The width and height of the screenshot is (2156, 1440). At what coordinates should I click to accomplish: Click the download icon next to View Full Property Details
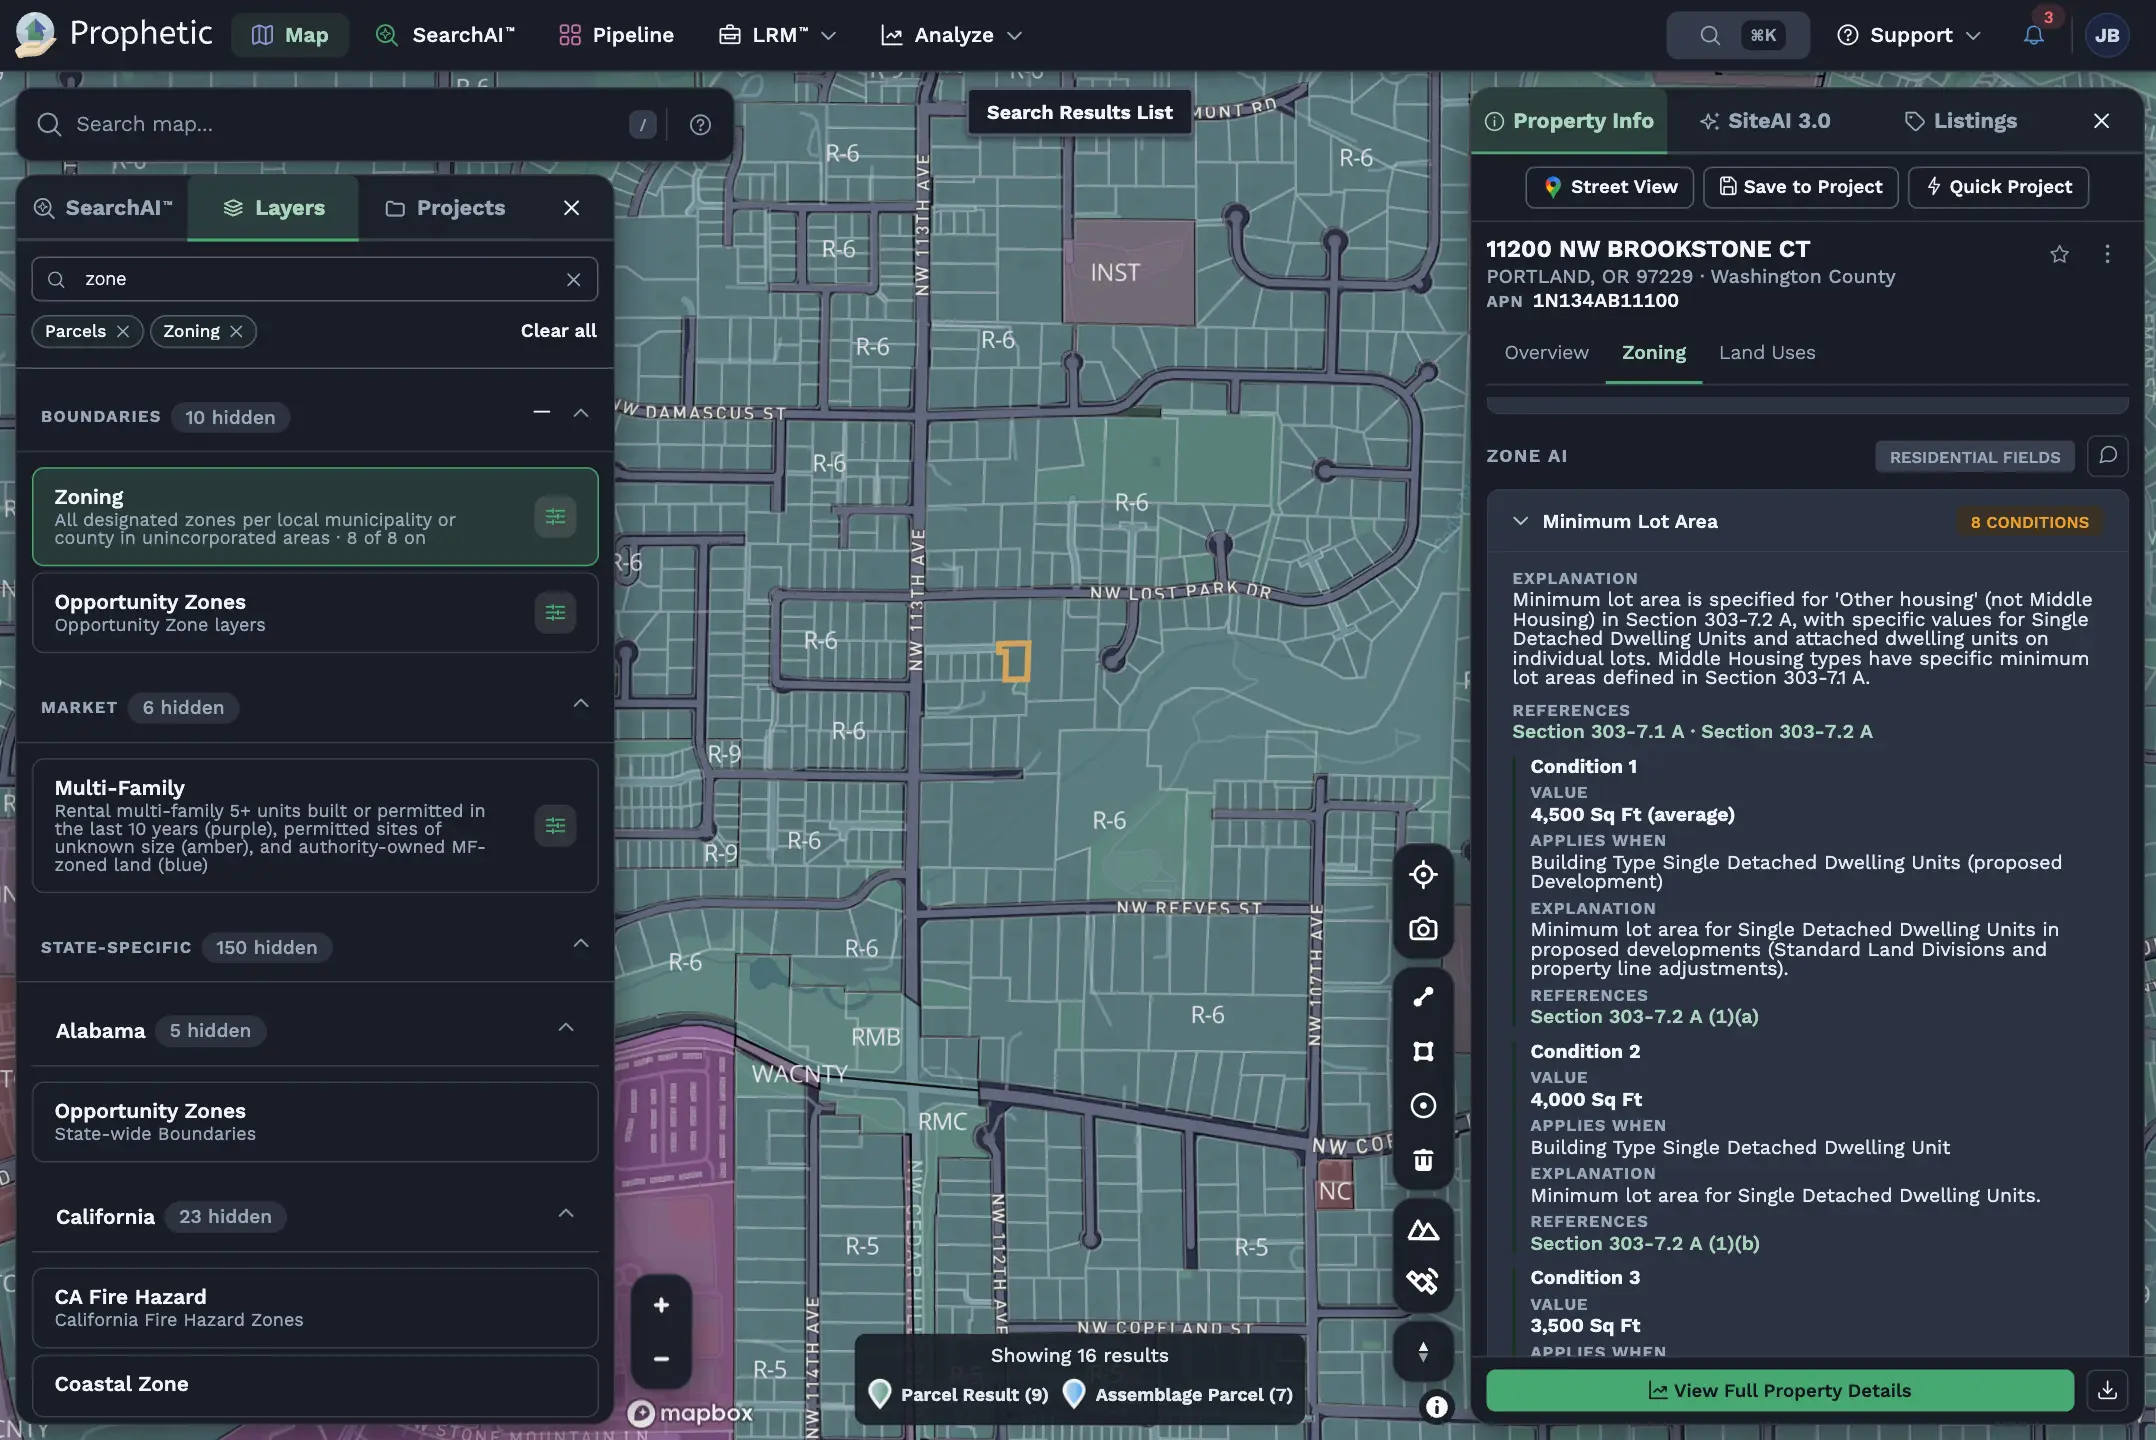[x=2107, y=1390]
